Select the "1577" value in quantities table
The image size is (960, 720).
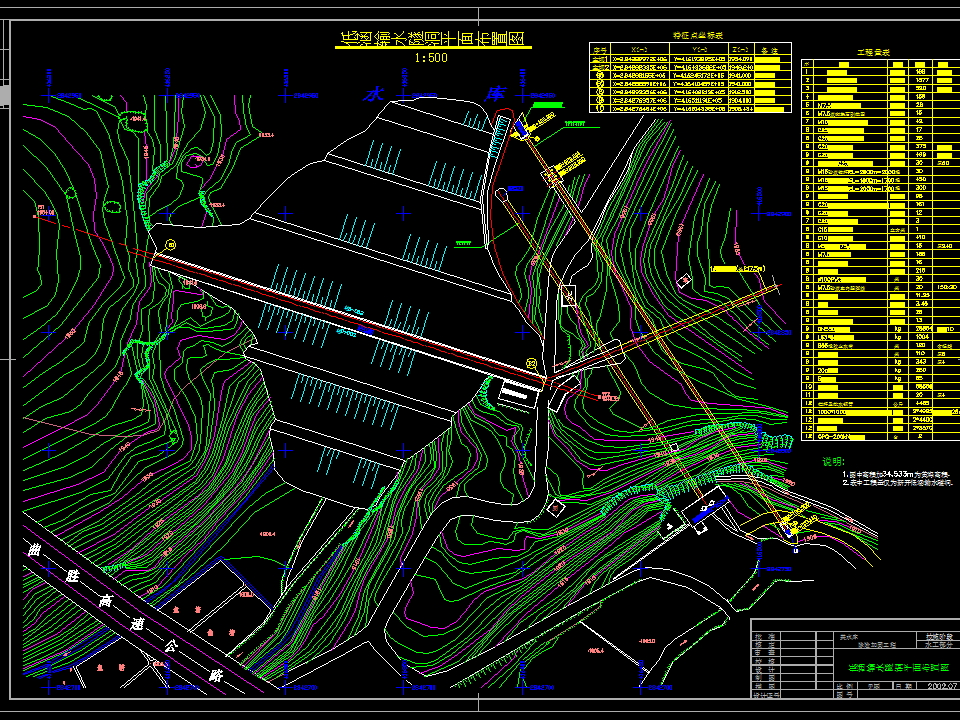[x=921, y=80]
